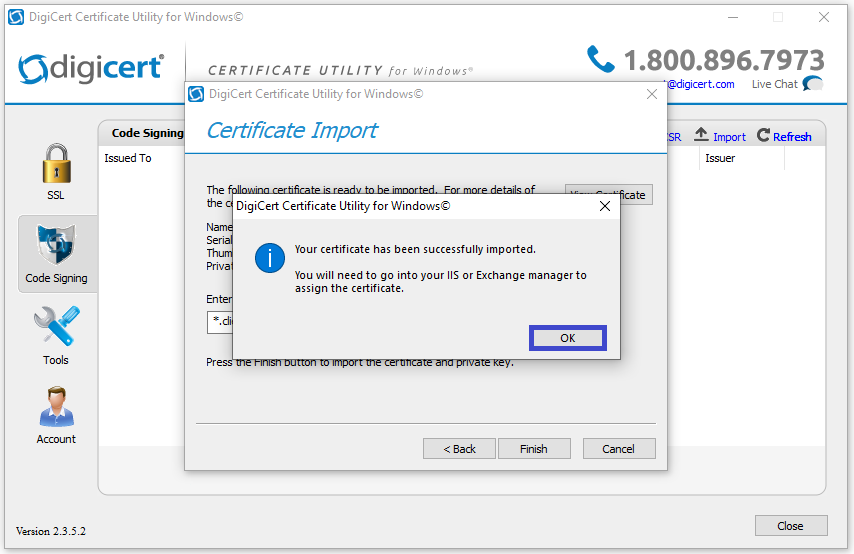Viewport: 854px width, 554px height.
Task: Close the main DigiCert Utility window
Action: pos(824,17)
